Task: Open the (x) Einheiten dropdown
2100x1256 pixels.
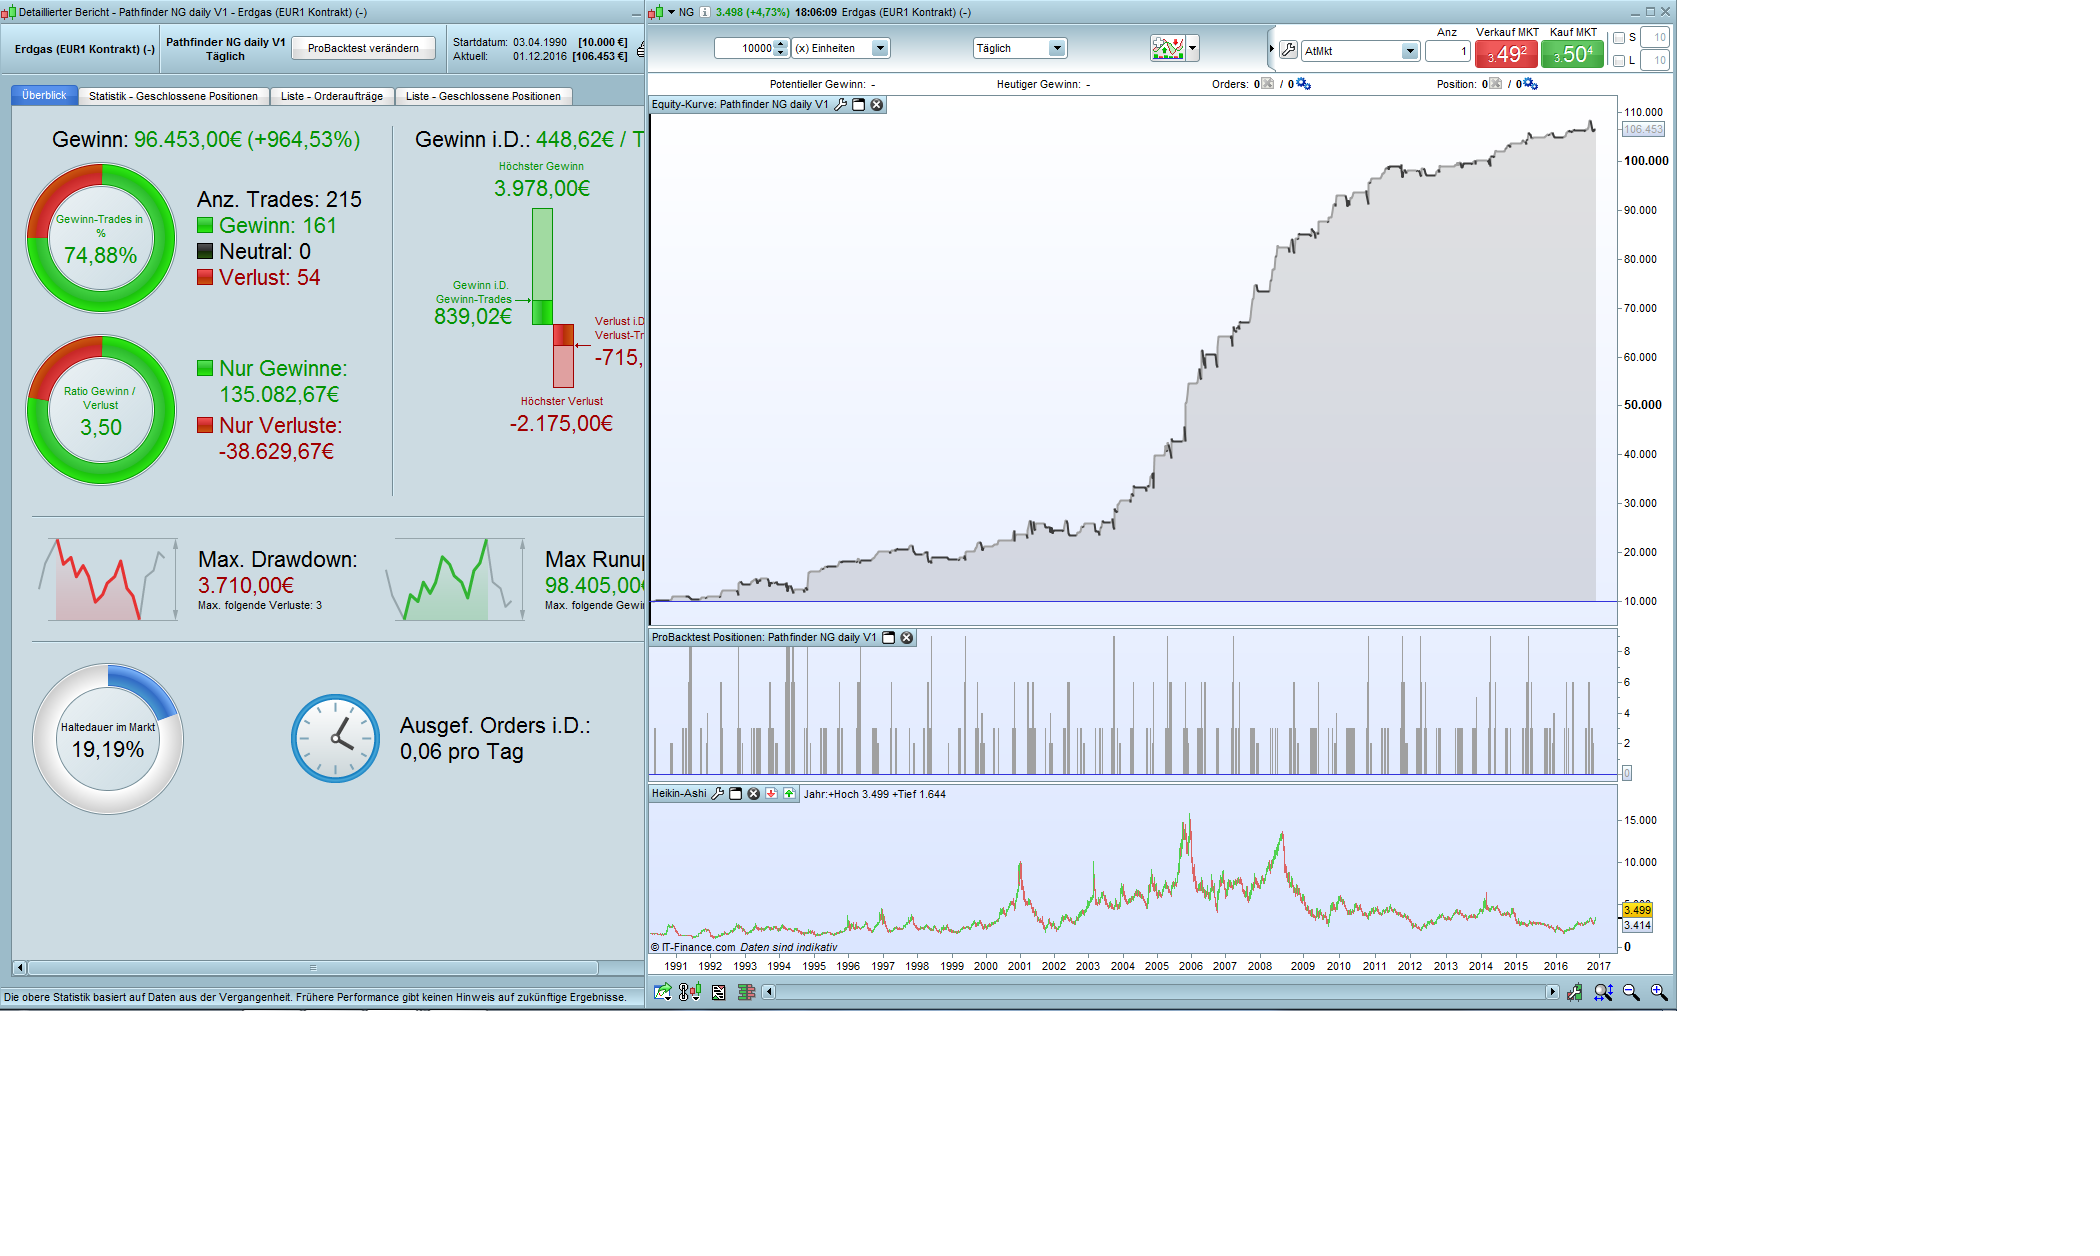Action: coord(879,48)
